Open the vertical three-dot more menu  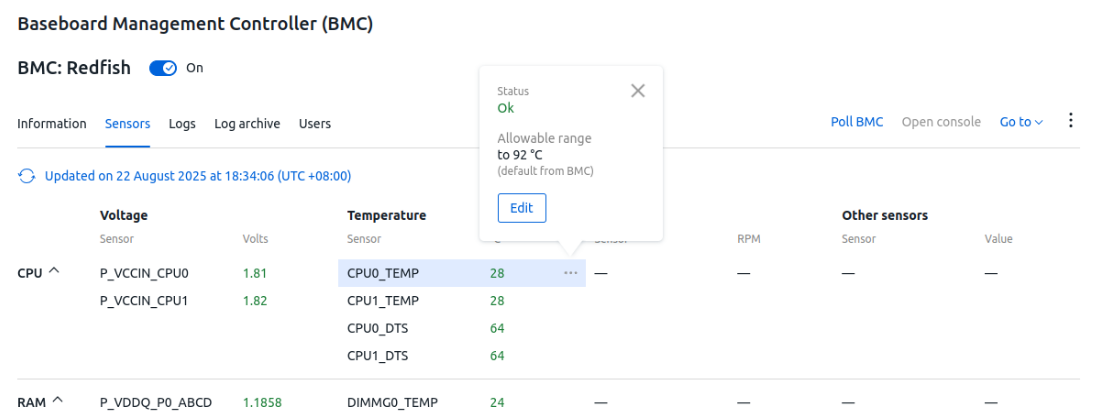coord(1070,121)
